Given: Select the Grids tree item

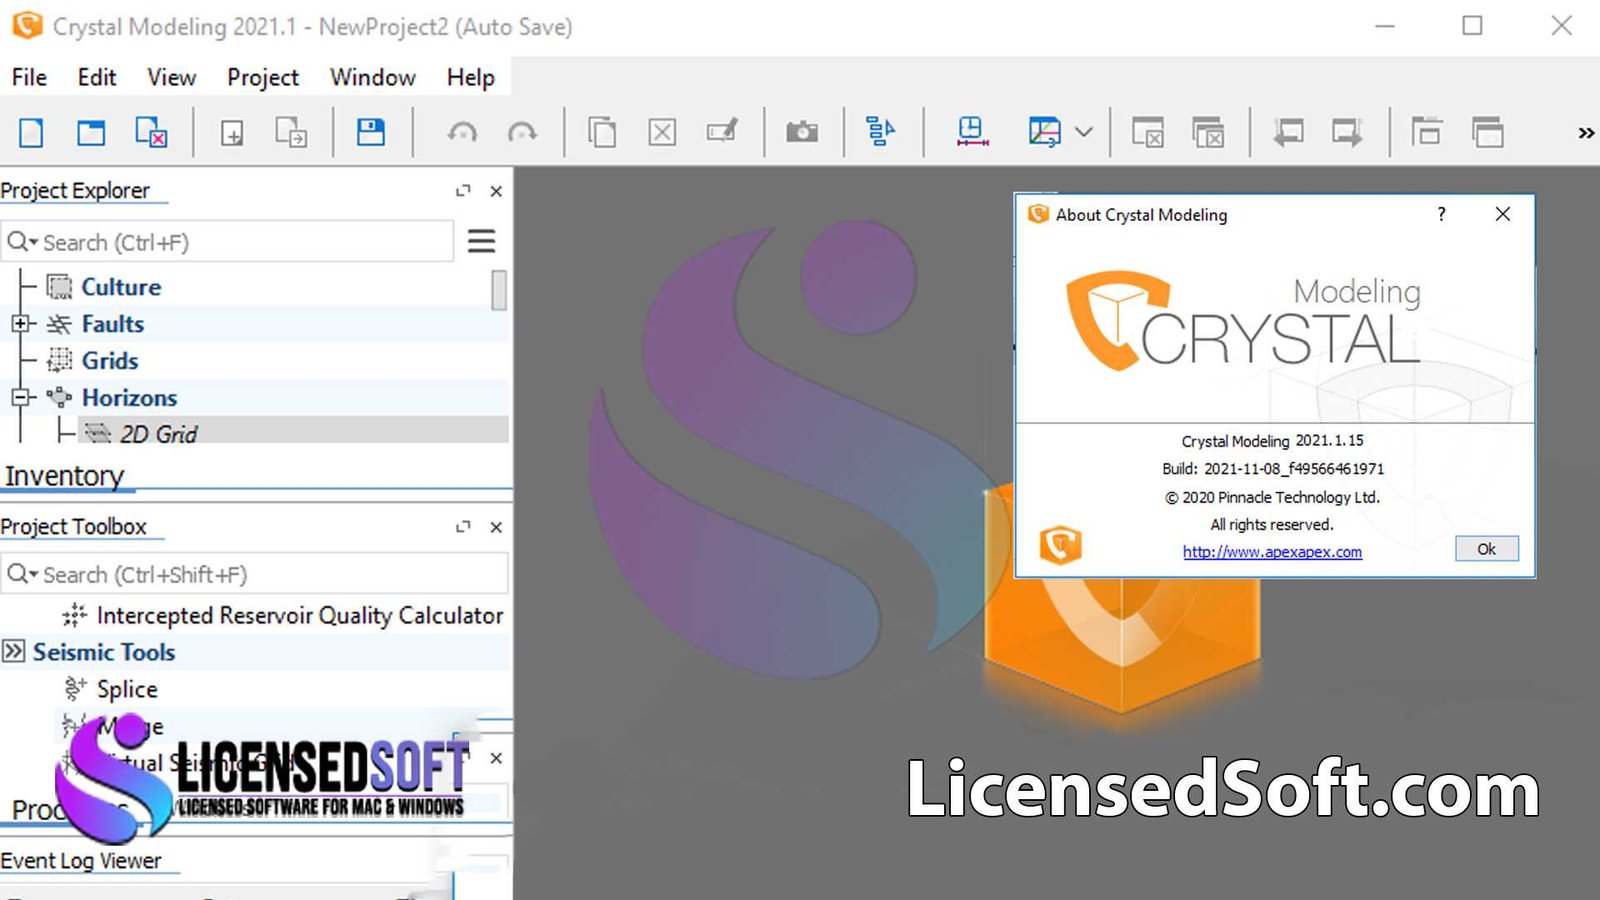Looking at the screenshot, I should click(110, 361).
